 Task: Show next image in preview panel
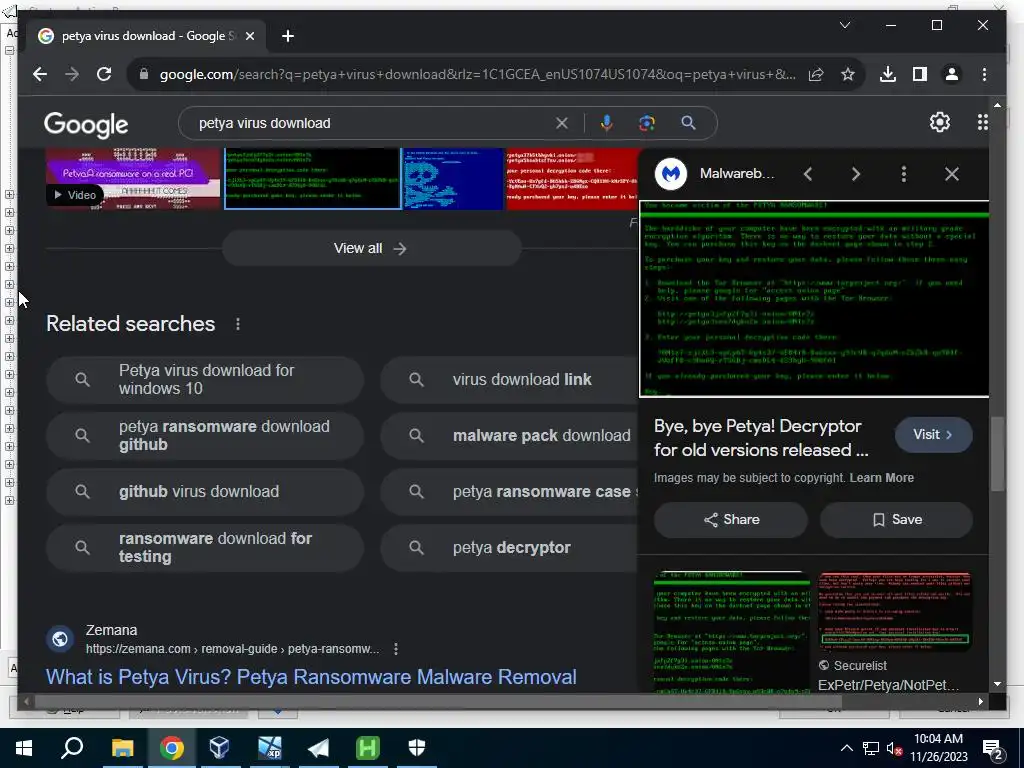(856, 174)
